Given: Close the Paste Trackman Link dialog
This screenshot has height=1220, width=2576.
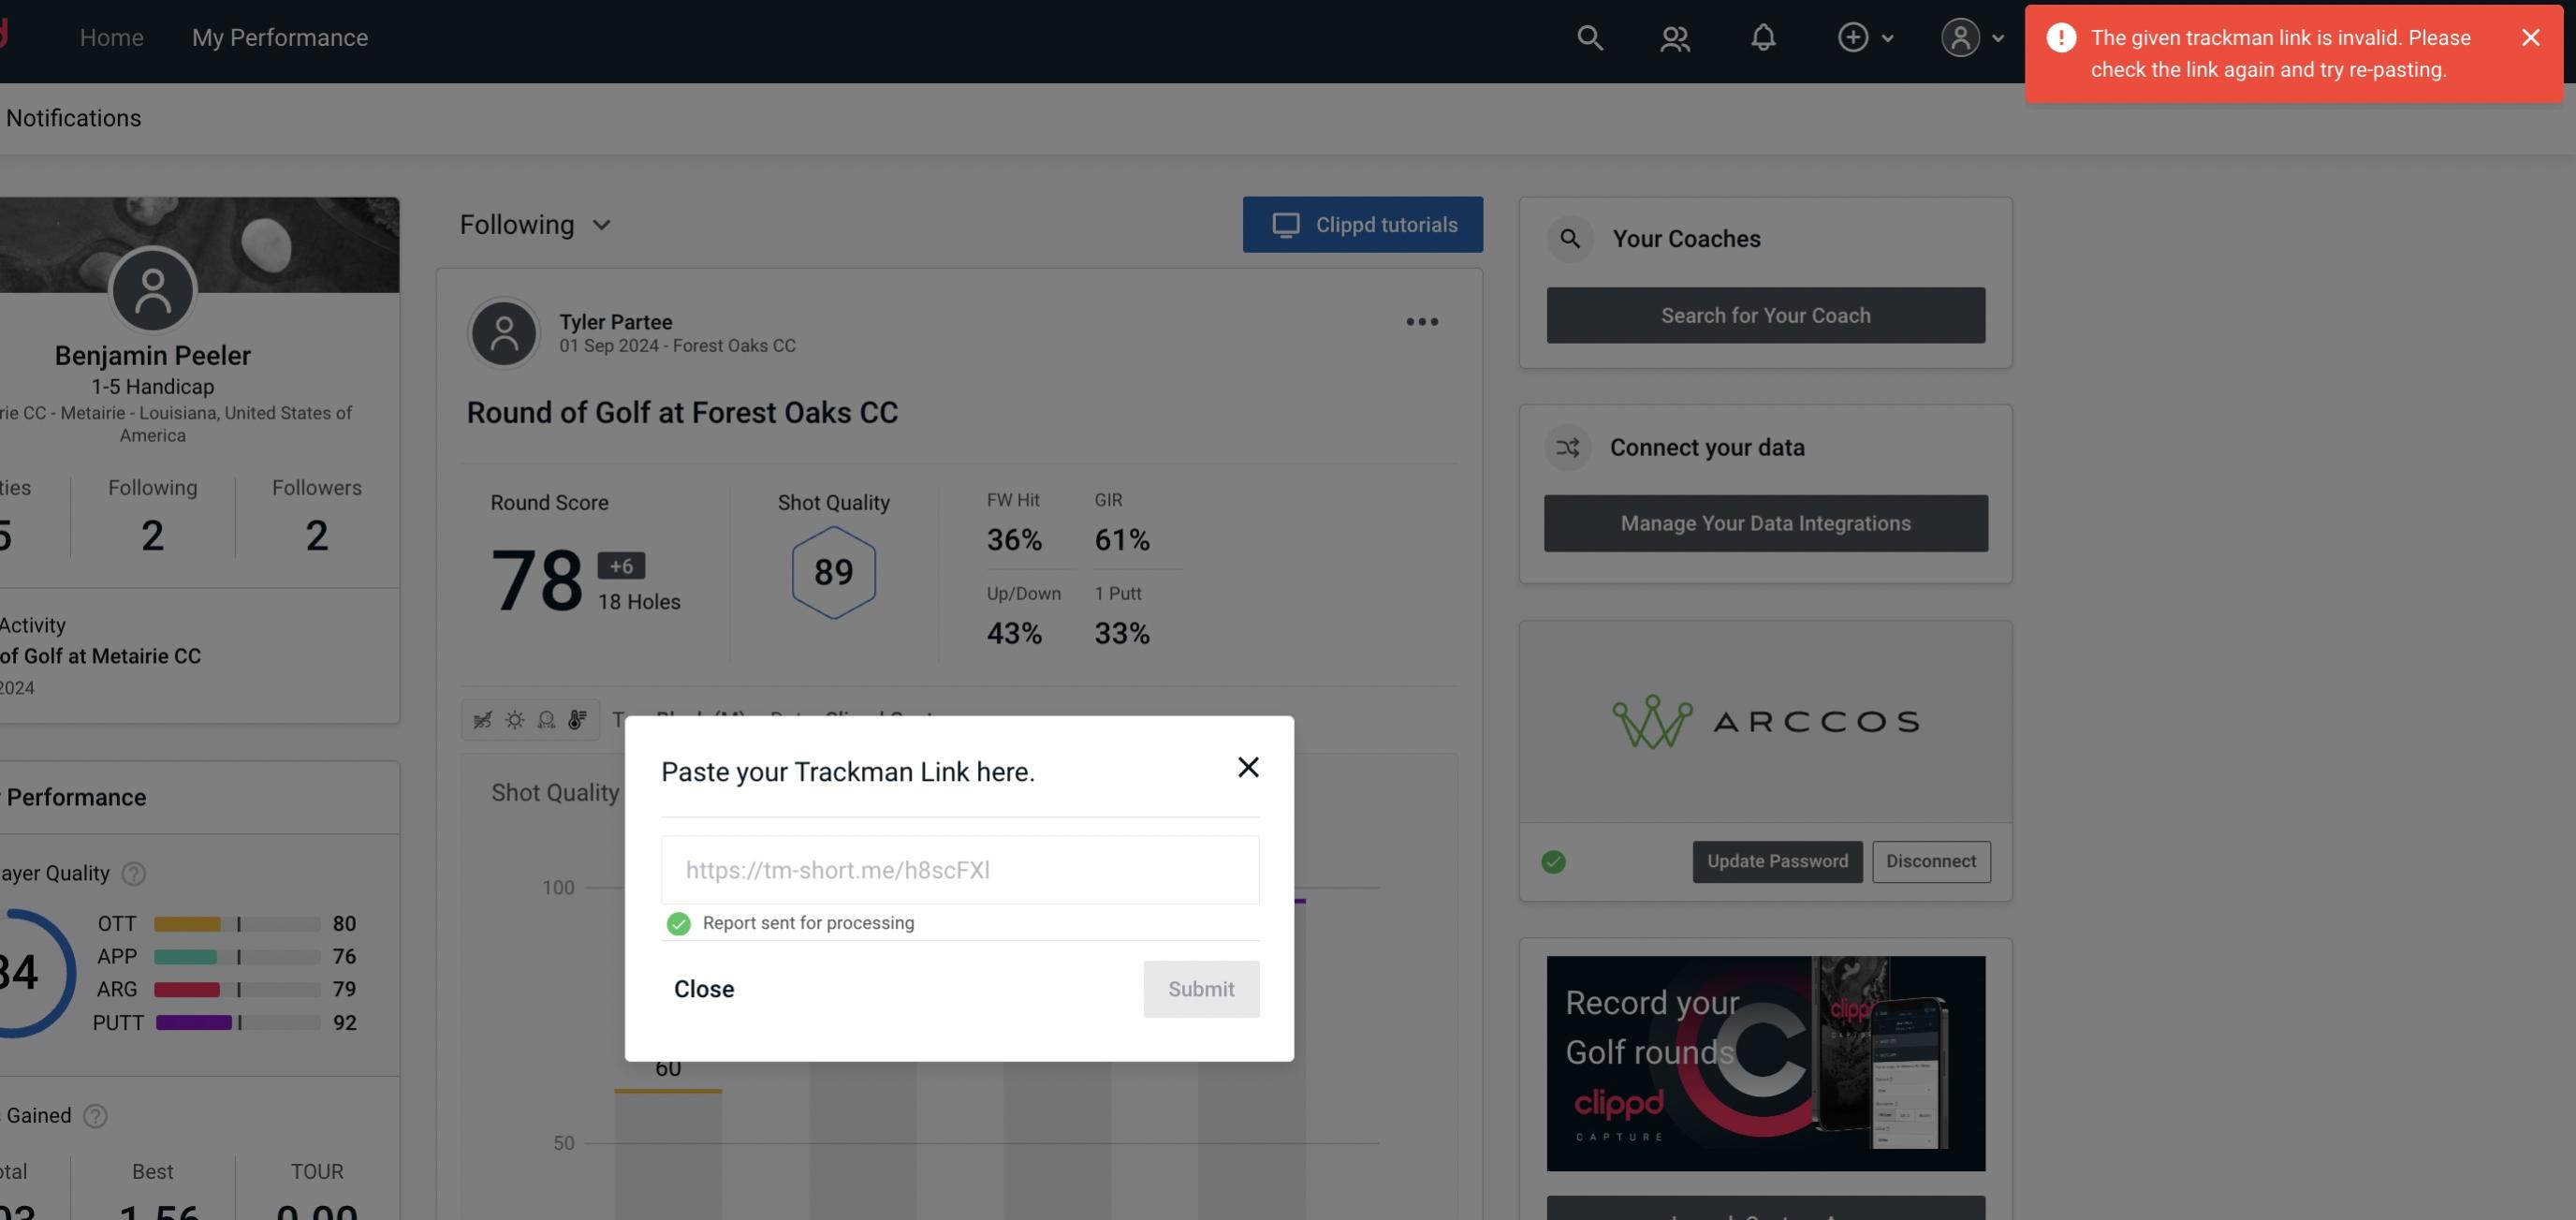Looking at the screenshot, I should pyautogui.click(x=1247, y=766).
